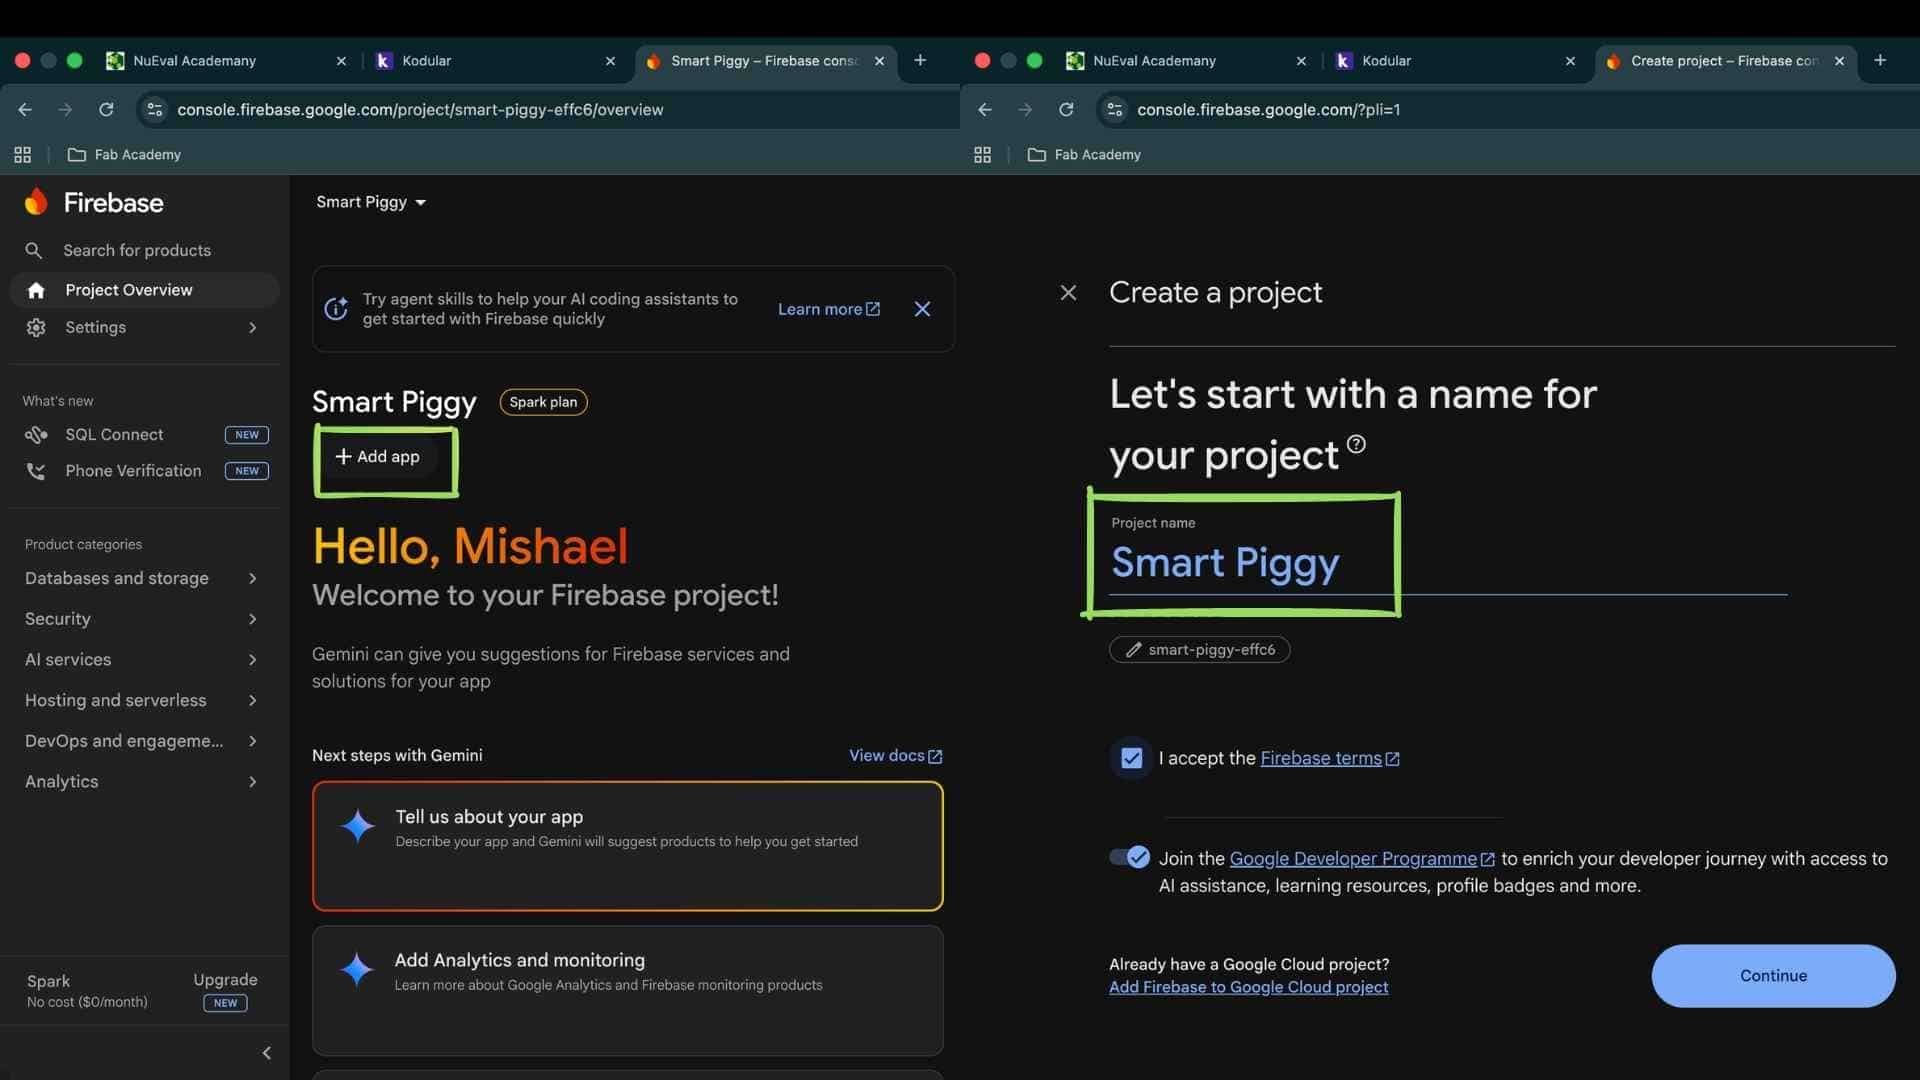Edit the smart-piggy-effc6 project ID

point(1199,650)
